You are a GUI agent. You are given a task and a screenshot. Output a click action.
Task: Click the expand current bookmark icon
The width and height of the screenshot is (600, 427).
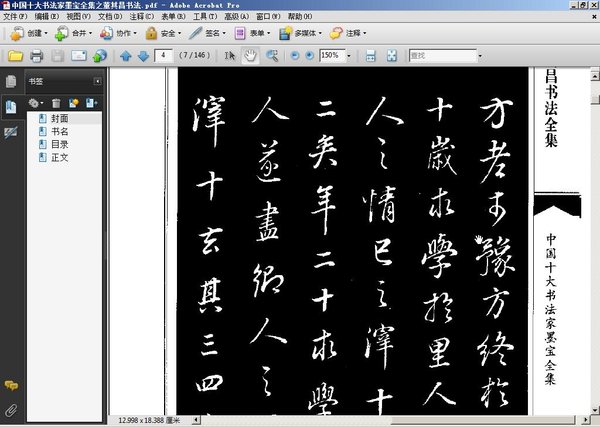[91, 103]
